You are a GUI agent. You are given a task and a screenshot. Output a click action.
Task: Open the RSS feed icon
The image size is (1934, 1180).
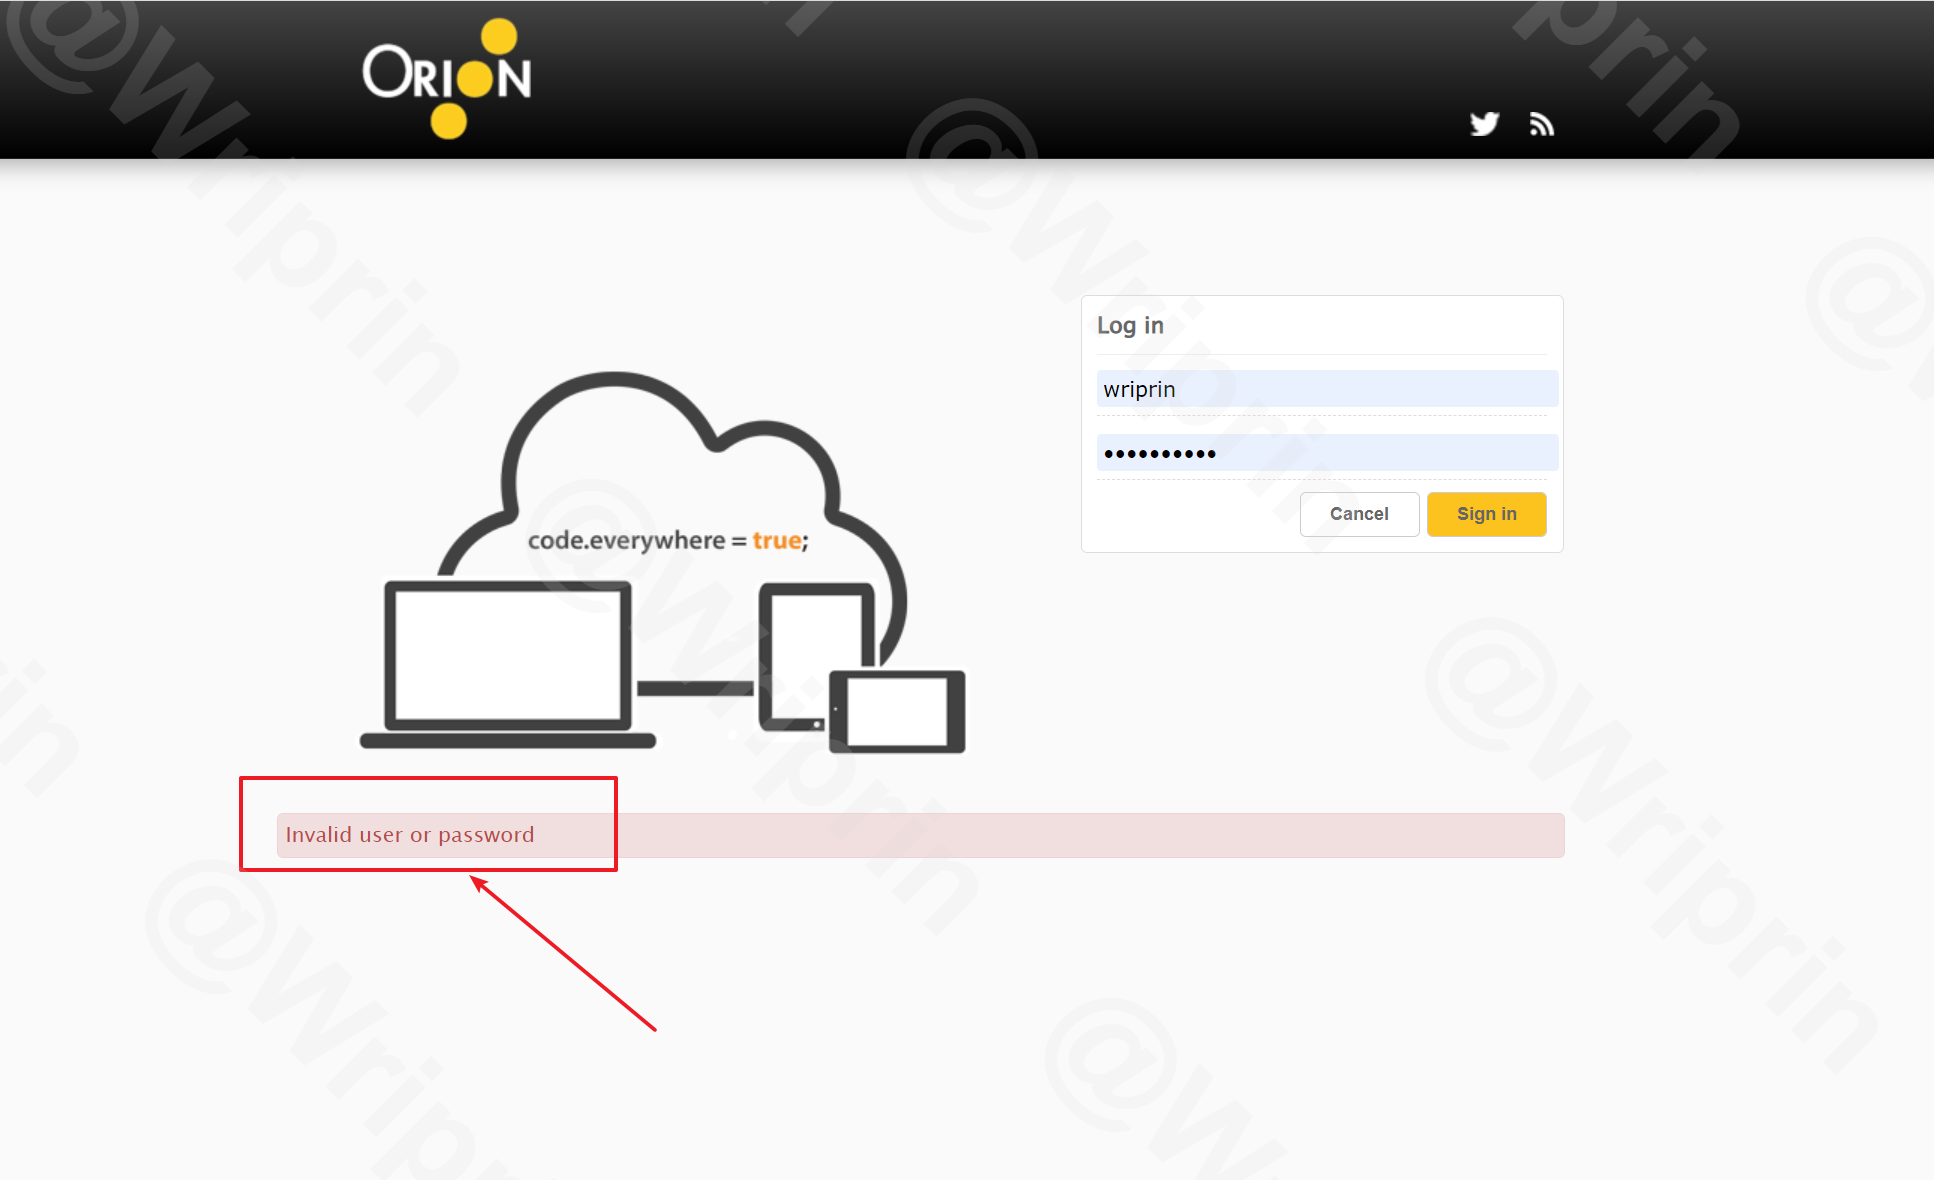tap(1542, 124)
